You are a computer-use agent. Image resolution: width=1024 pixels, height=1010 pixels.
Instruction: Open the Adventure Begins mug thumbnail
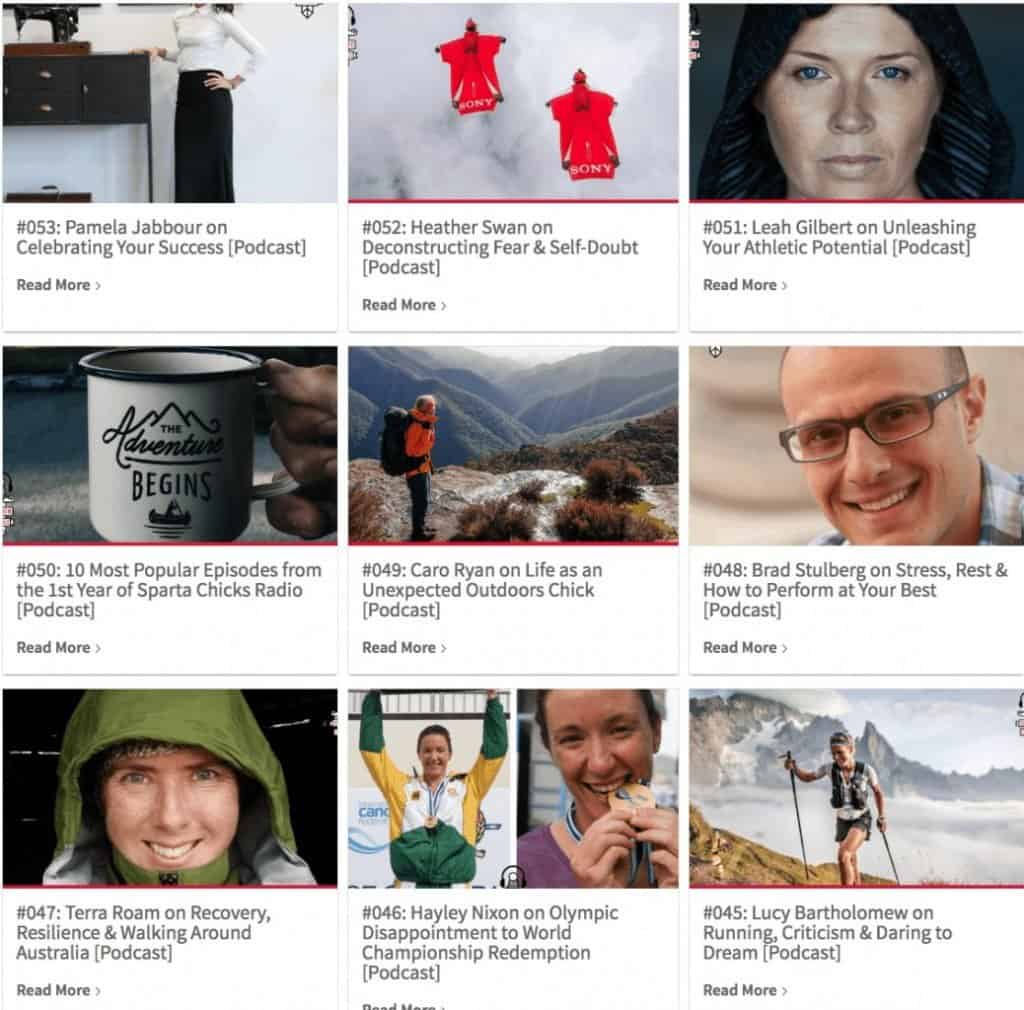(x=170, y=446)
